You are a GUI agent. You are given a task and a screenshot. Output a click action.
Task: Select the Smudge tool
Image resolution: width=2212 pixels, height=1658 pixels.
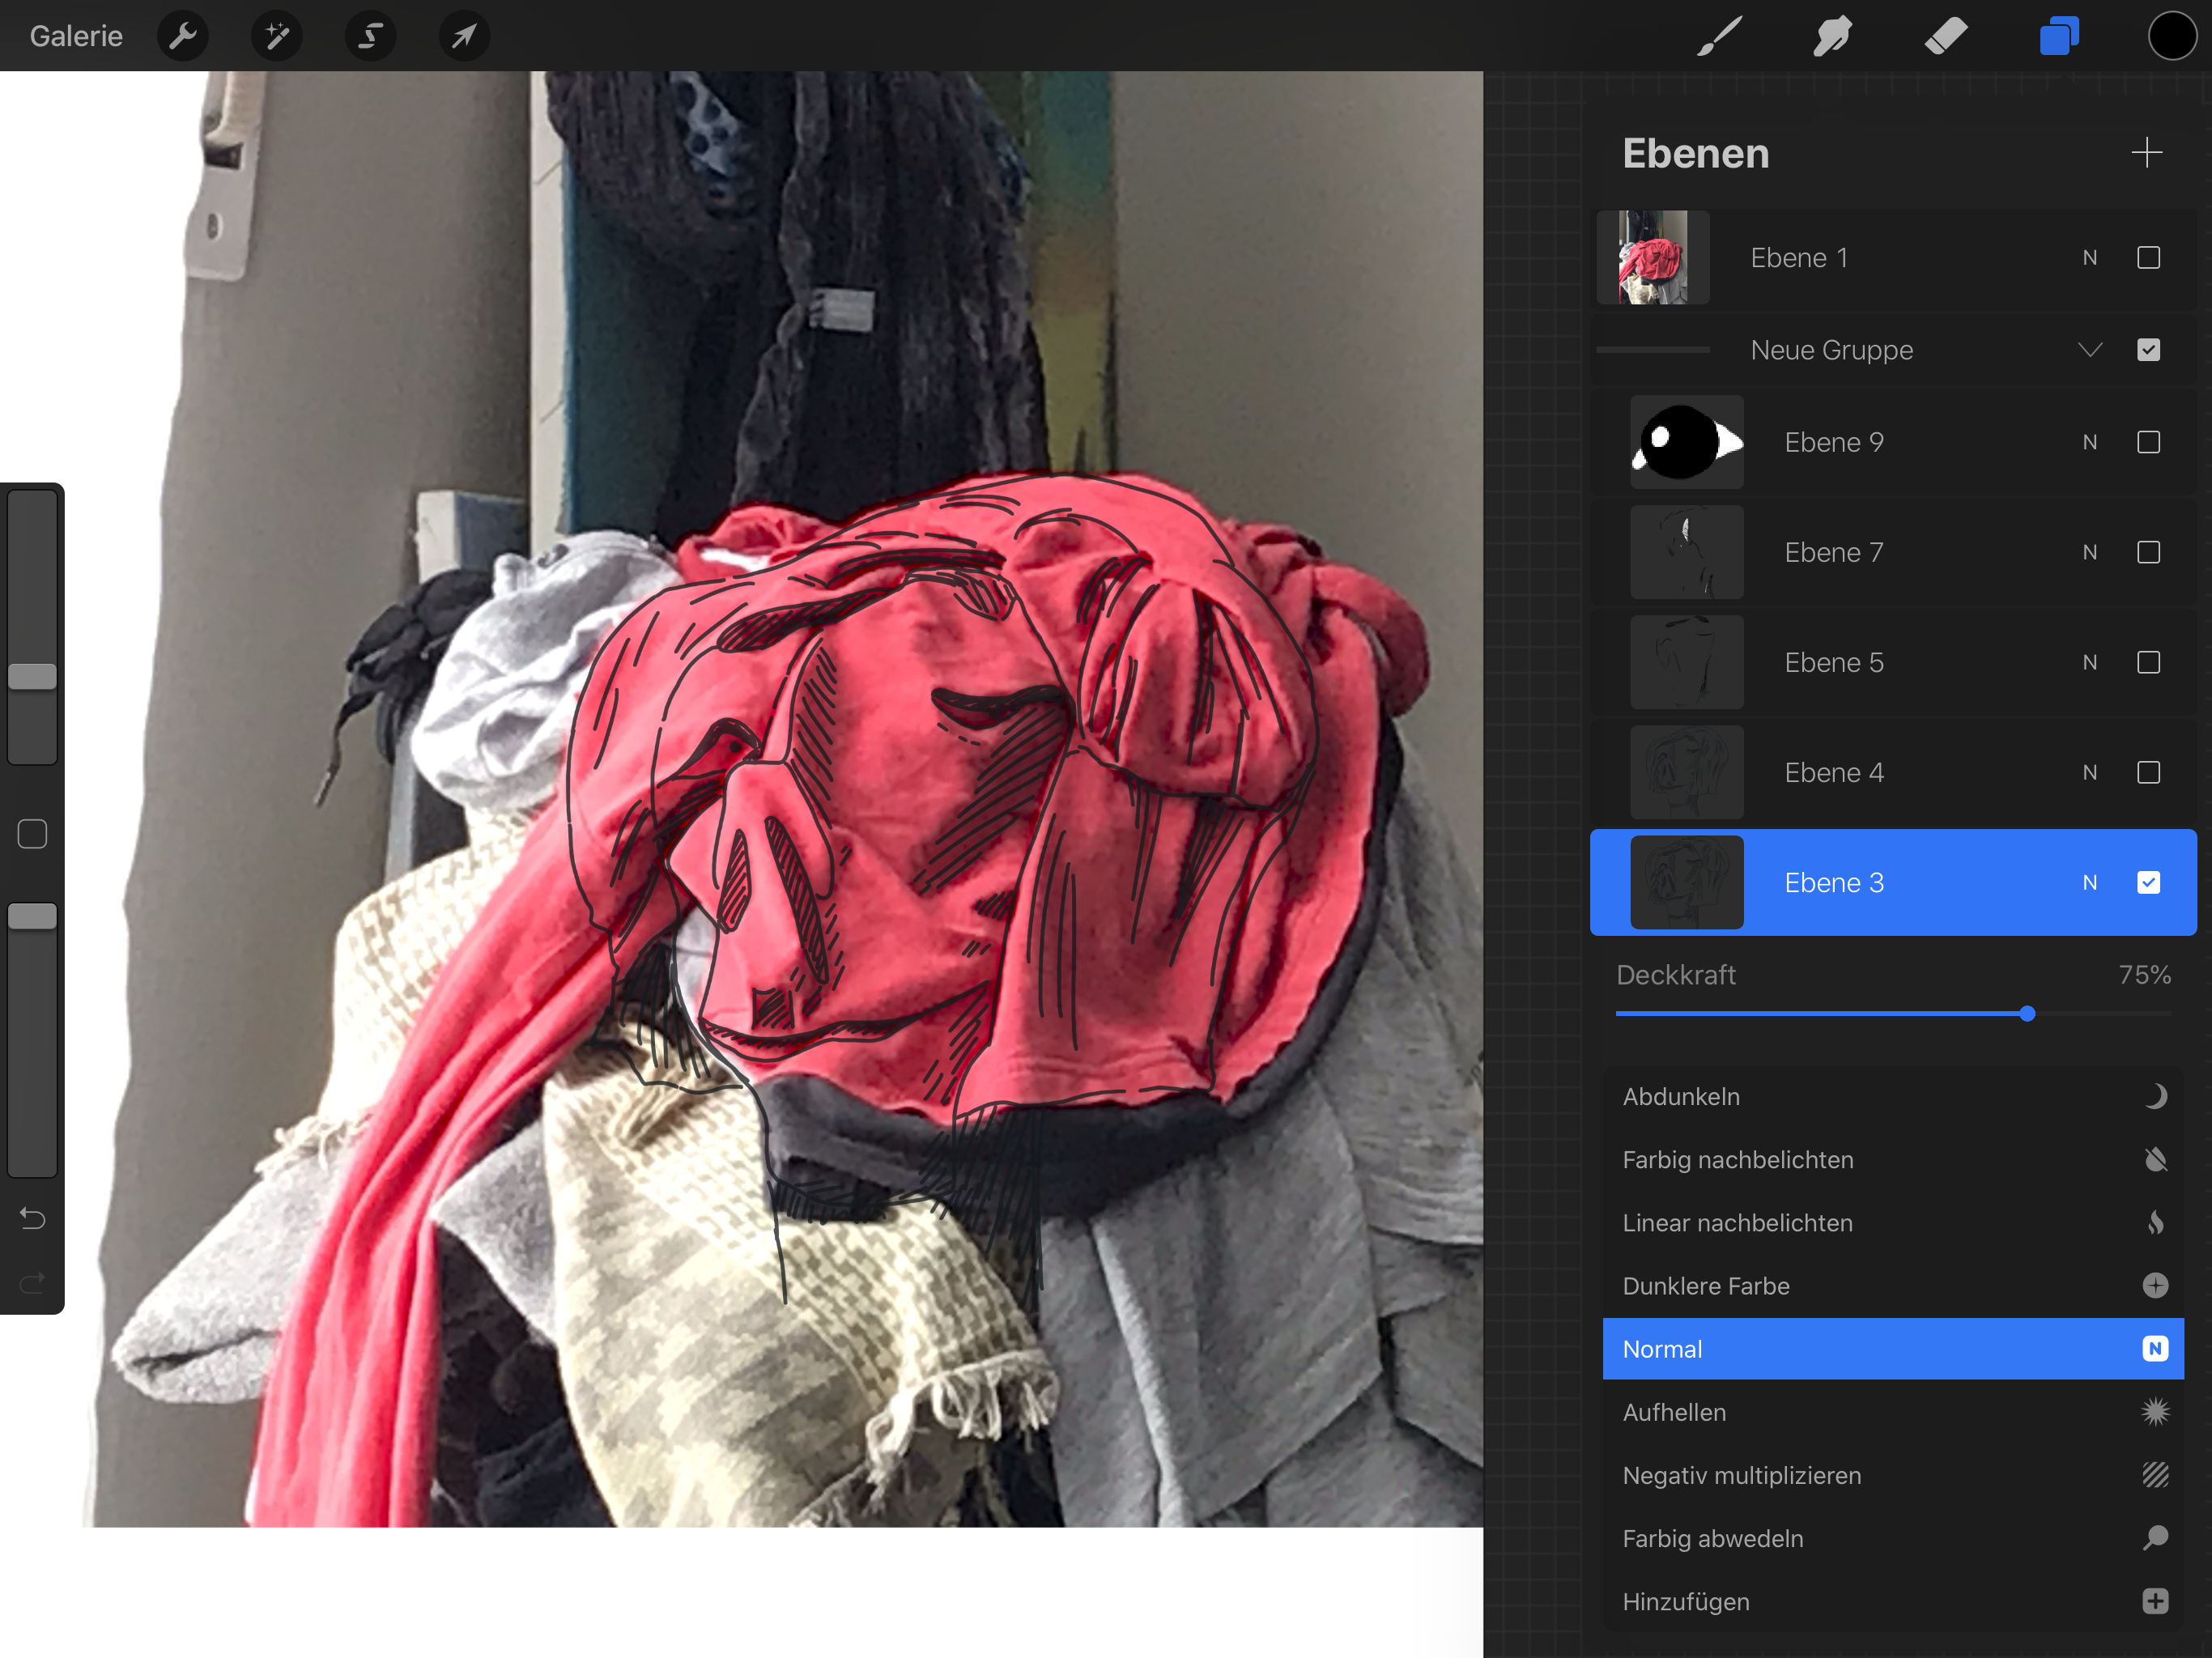point(1833,37)
